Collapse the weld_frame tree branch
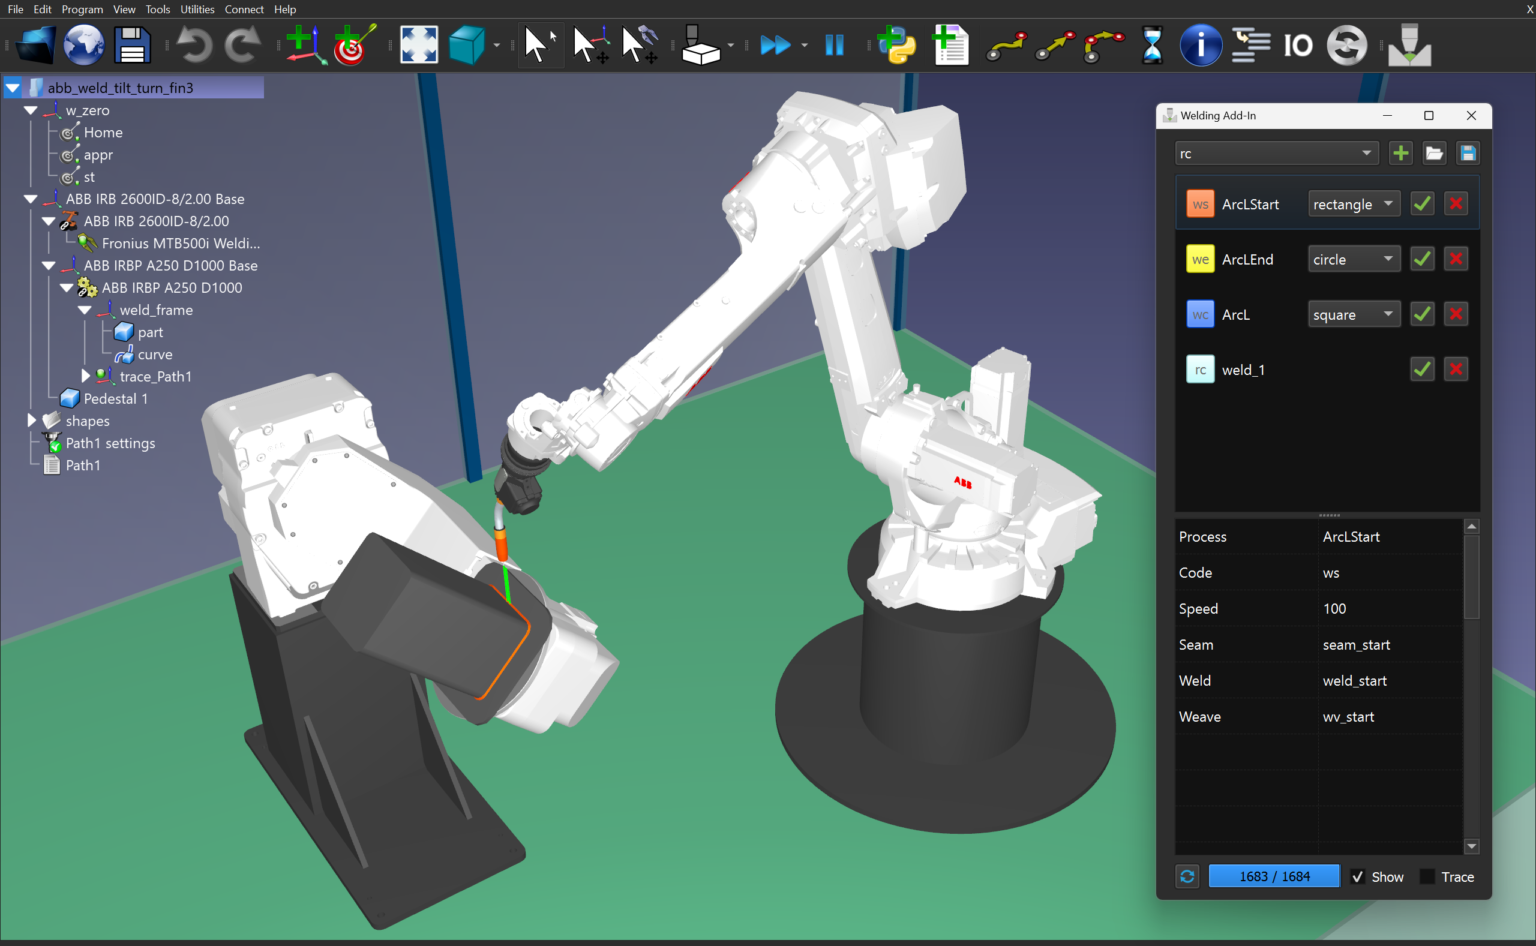The image size is (1536, 946). [x=85, y=309]
